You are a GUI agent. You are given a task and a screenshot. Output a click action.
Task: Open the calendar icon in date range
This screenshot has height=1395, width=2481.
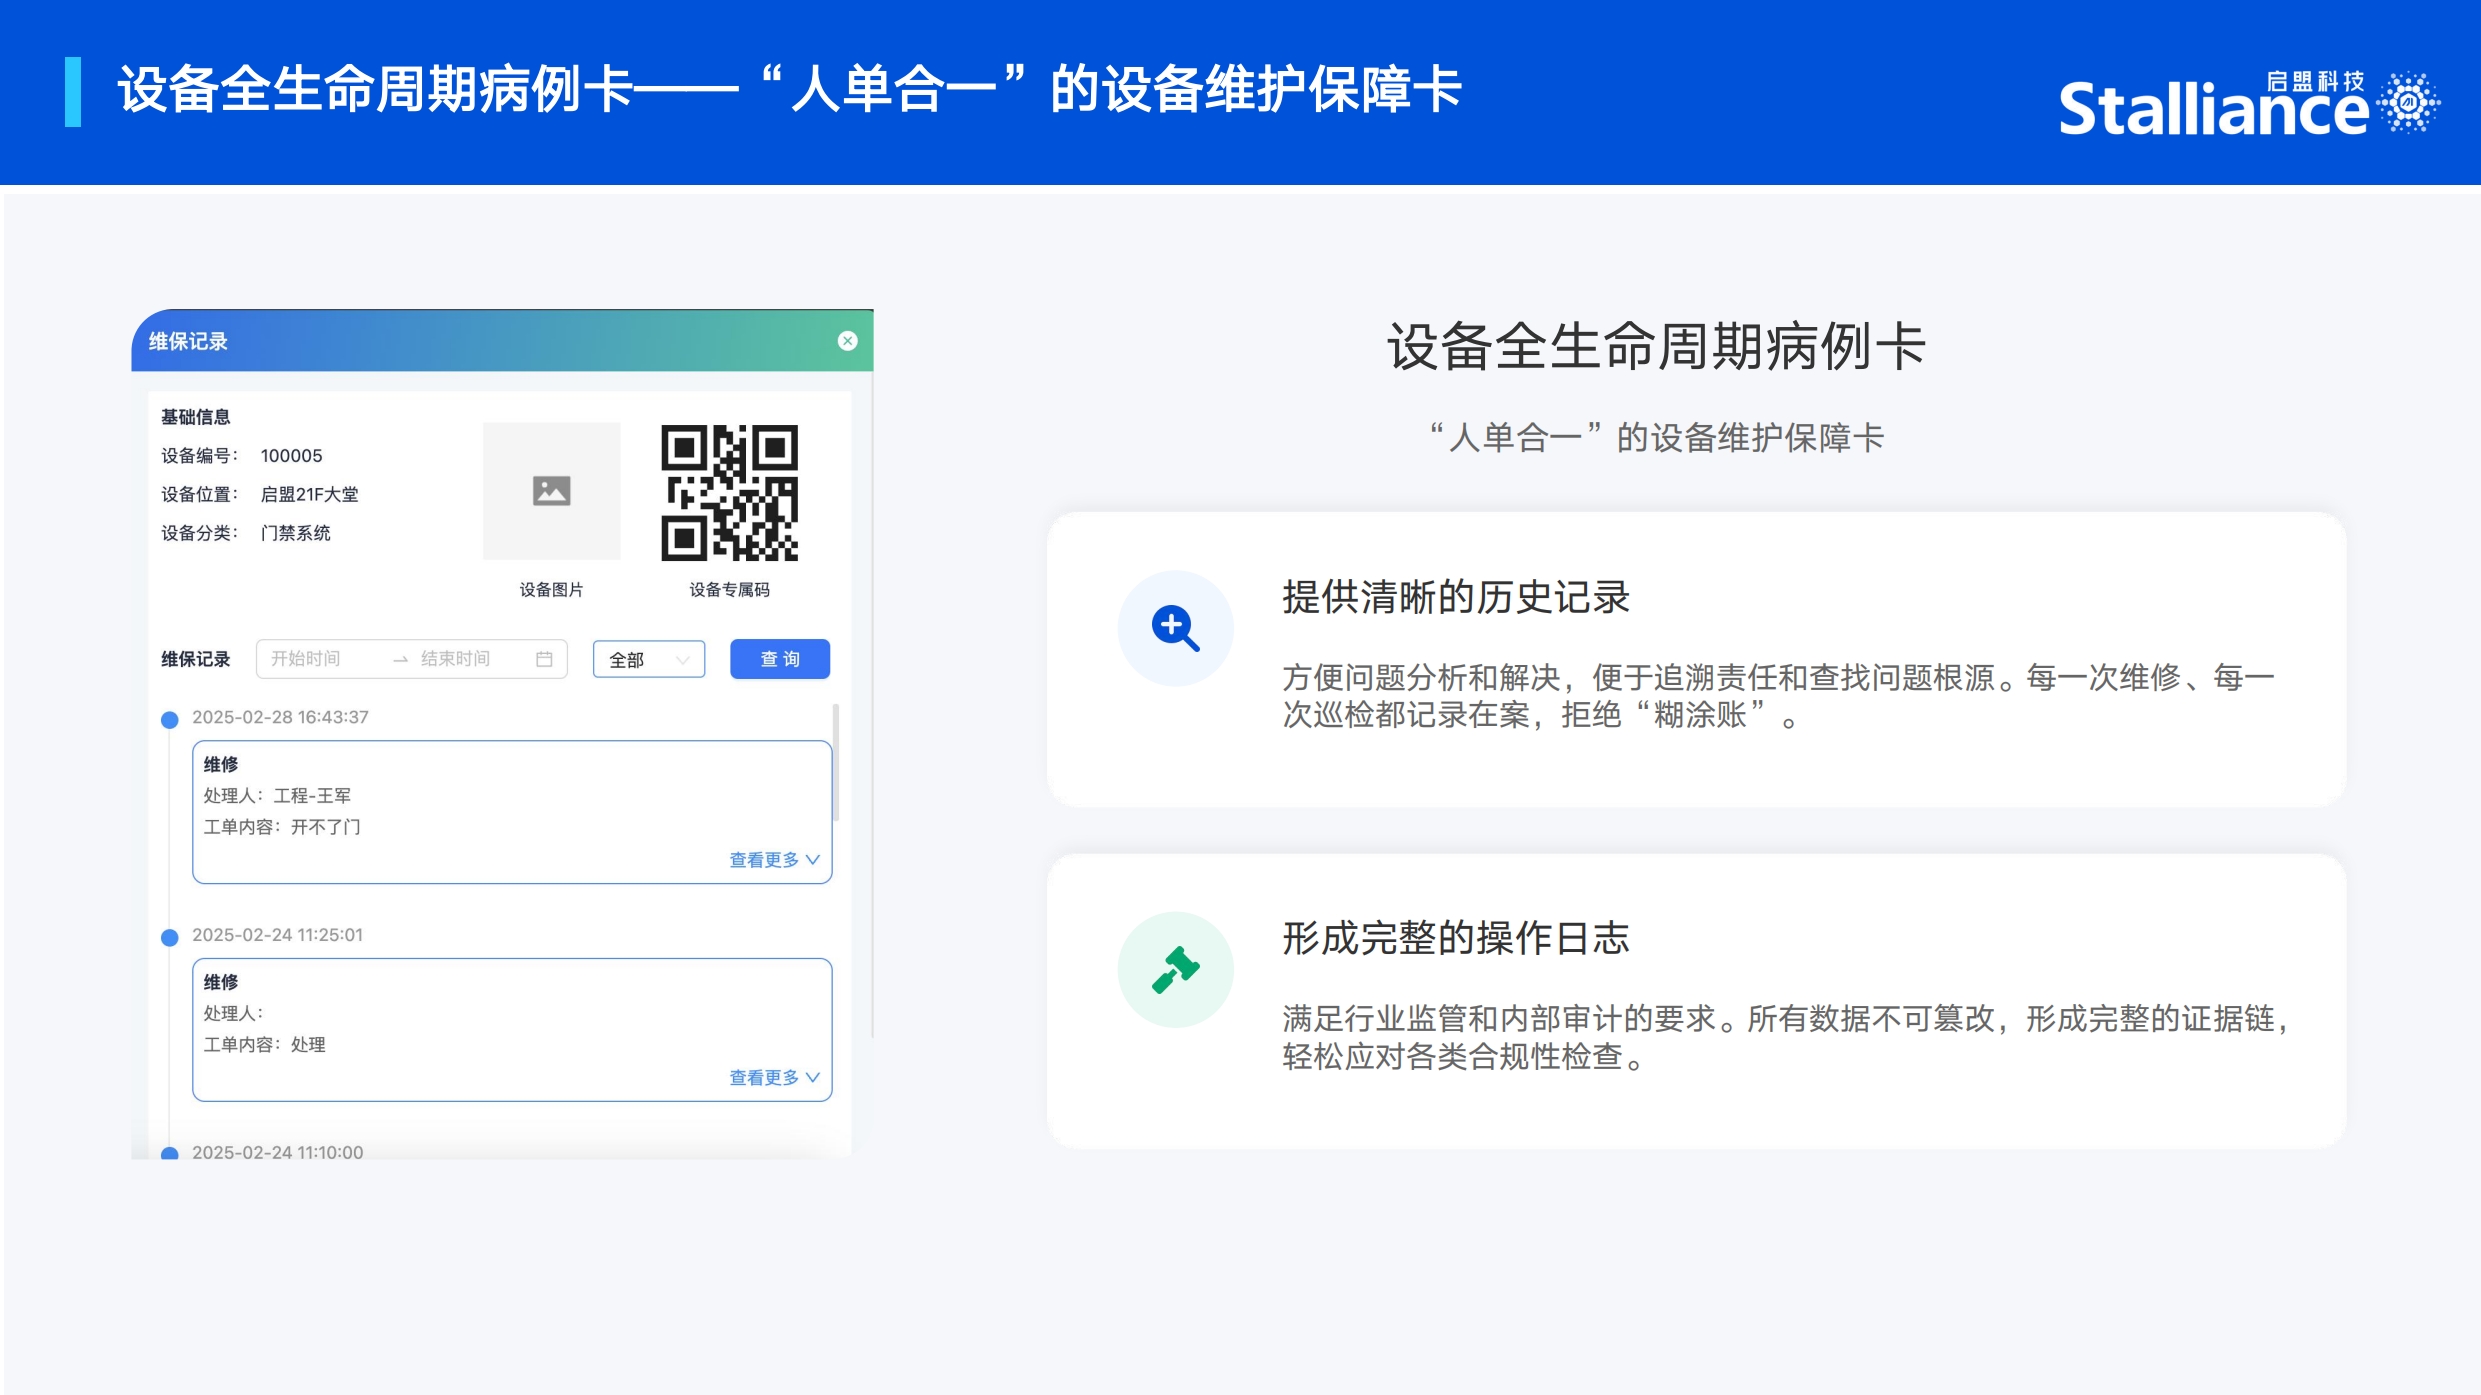coord(544,659)
